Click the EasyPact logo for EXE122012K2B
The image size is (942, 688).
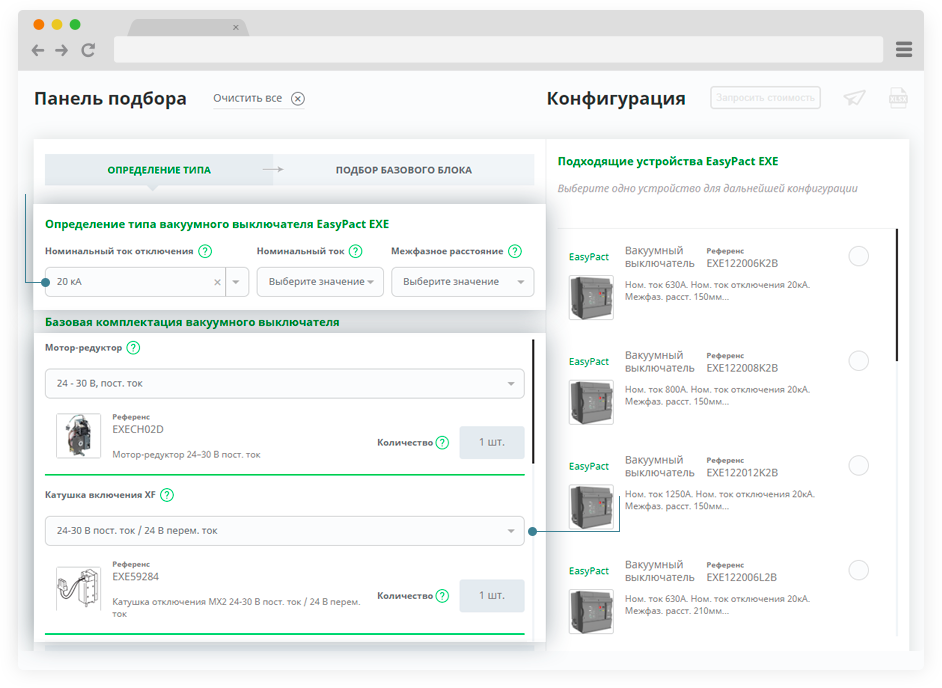pos(589,466)
